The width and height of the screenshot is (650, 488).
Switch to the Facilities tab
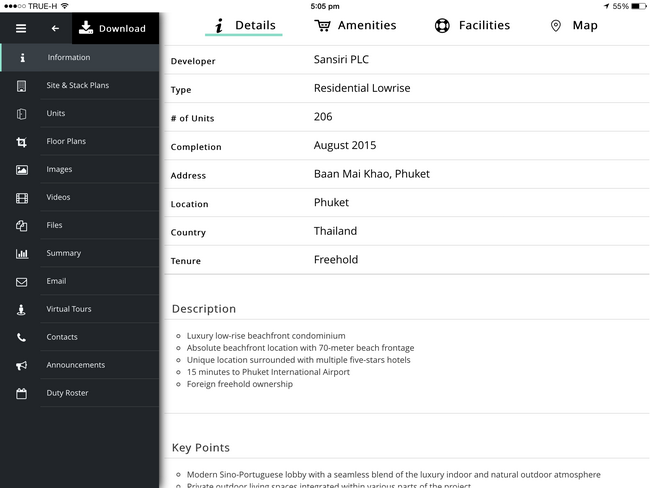tap(472, 26)
